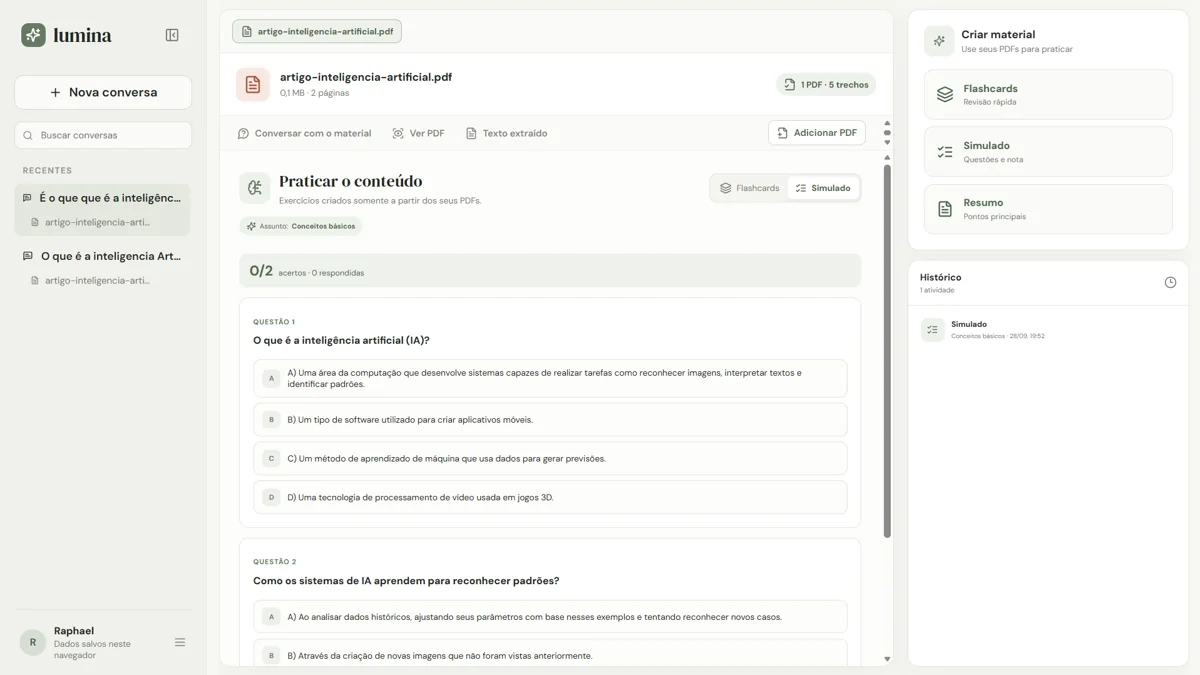Click the Adicionar PDF button

coord(817,133)
